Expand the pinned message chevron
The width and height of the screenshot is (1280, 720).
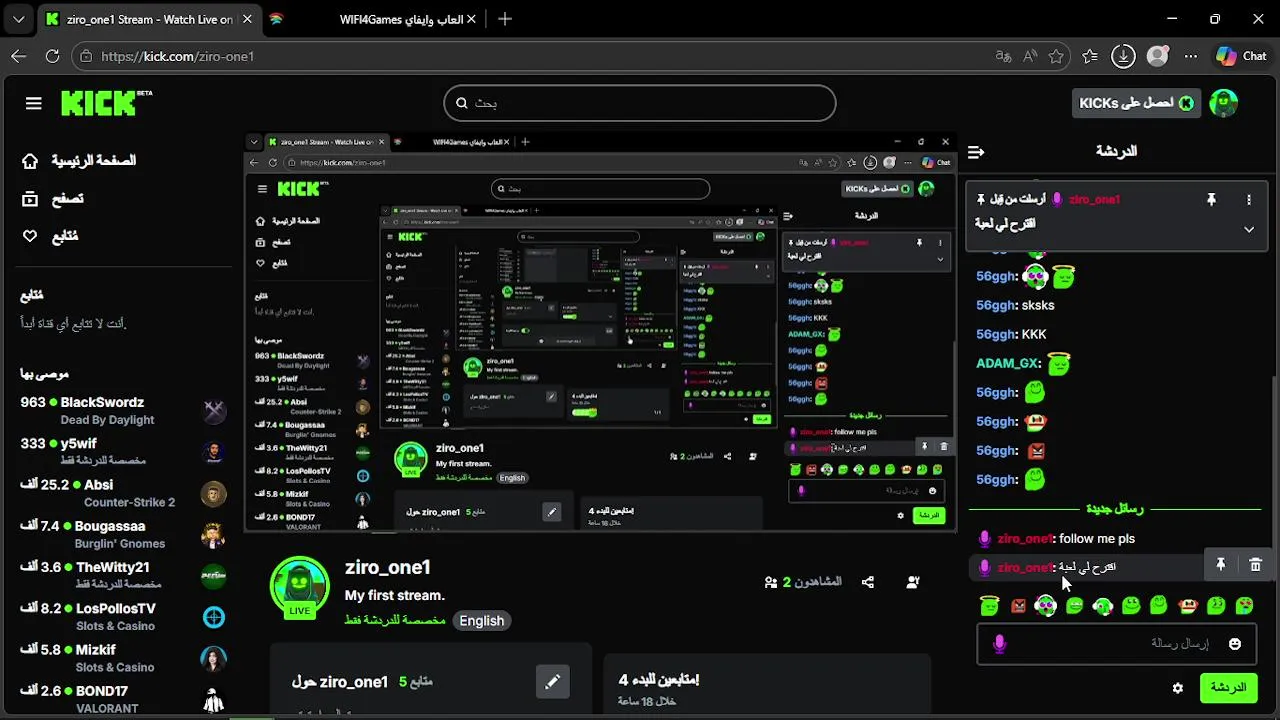point(1249,229)
